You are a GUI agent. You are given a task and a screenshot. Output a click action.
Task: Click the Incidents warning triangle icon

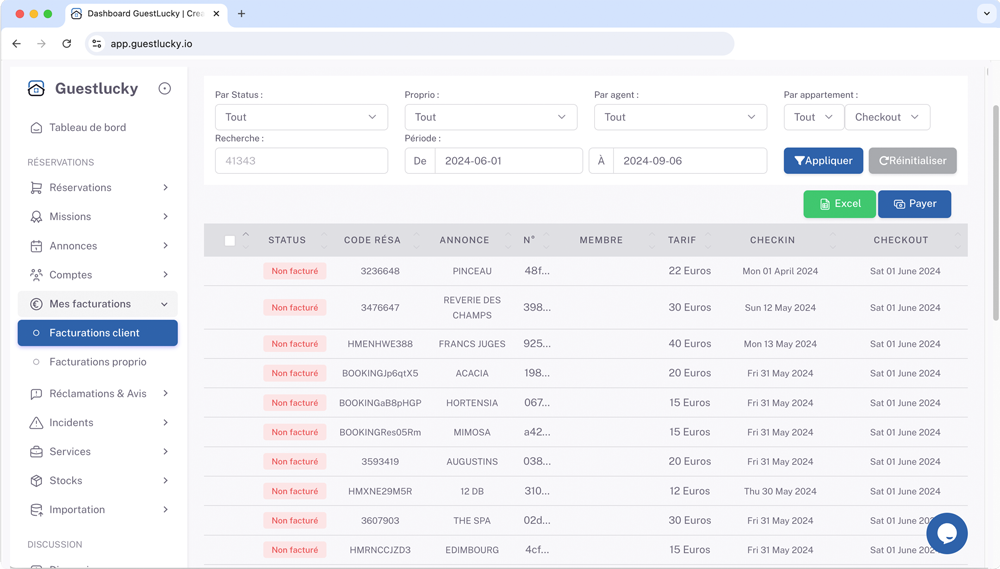click(x=36, y=423)
